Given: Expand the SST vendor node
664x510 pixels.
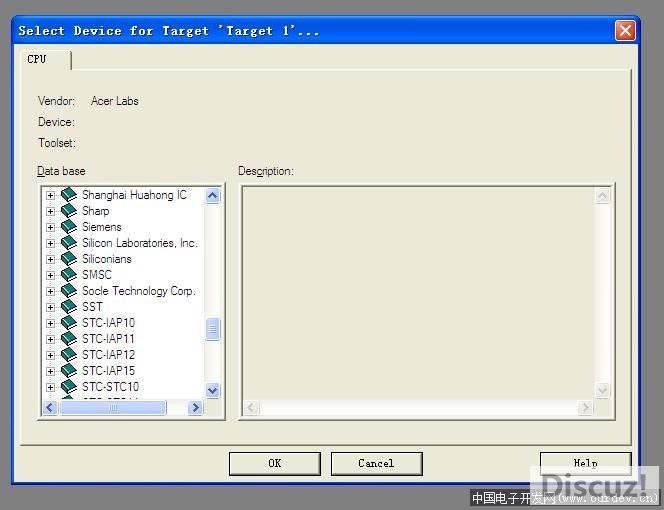Looking at the screenshot, I should click(x=50, y=307).
